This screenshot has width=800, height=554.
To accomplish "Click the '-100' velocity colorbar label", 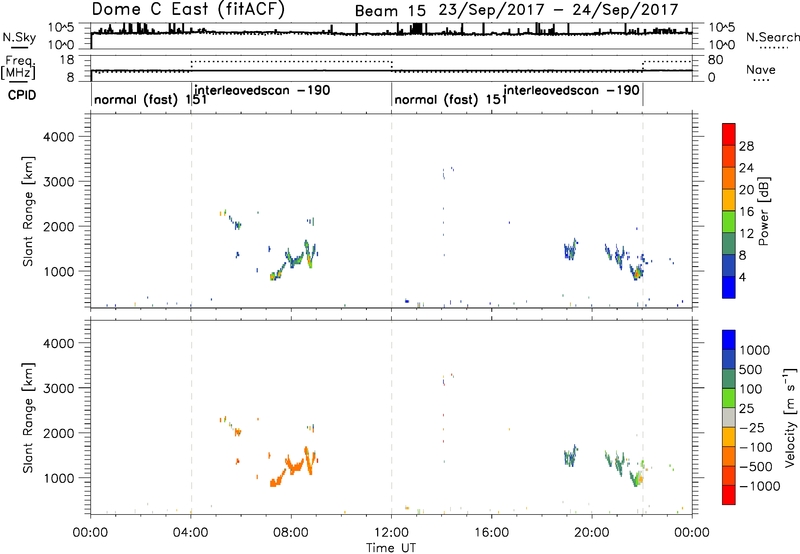I will click(x=756, y=447).
